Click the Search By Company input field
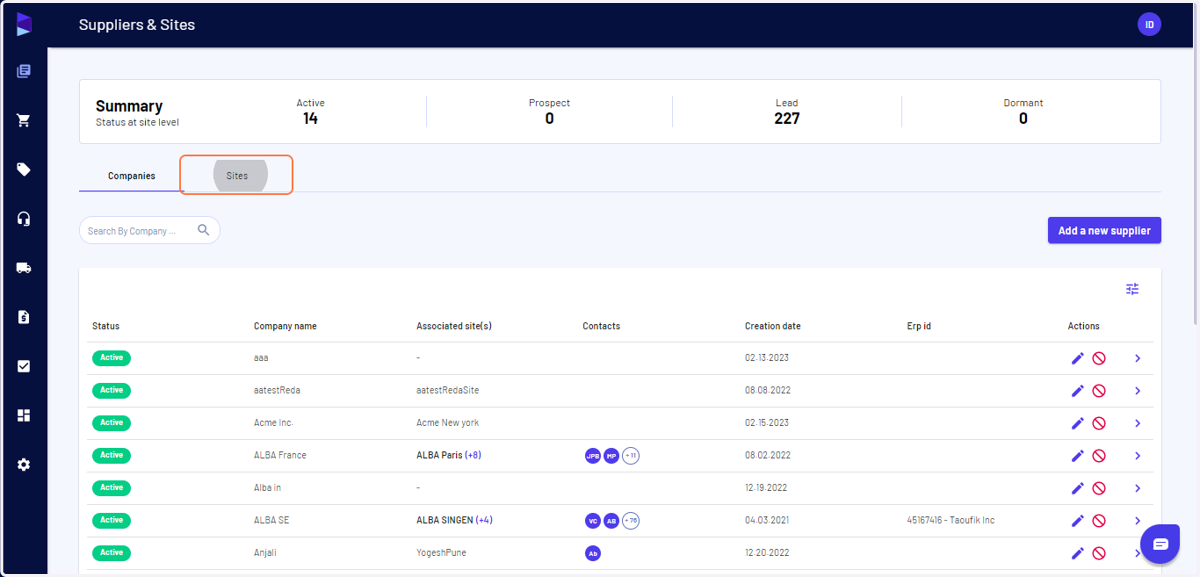 (149, 230)
